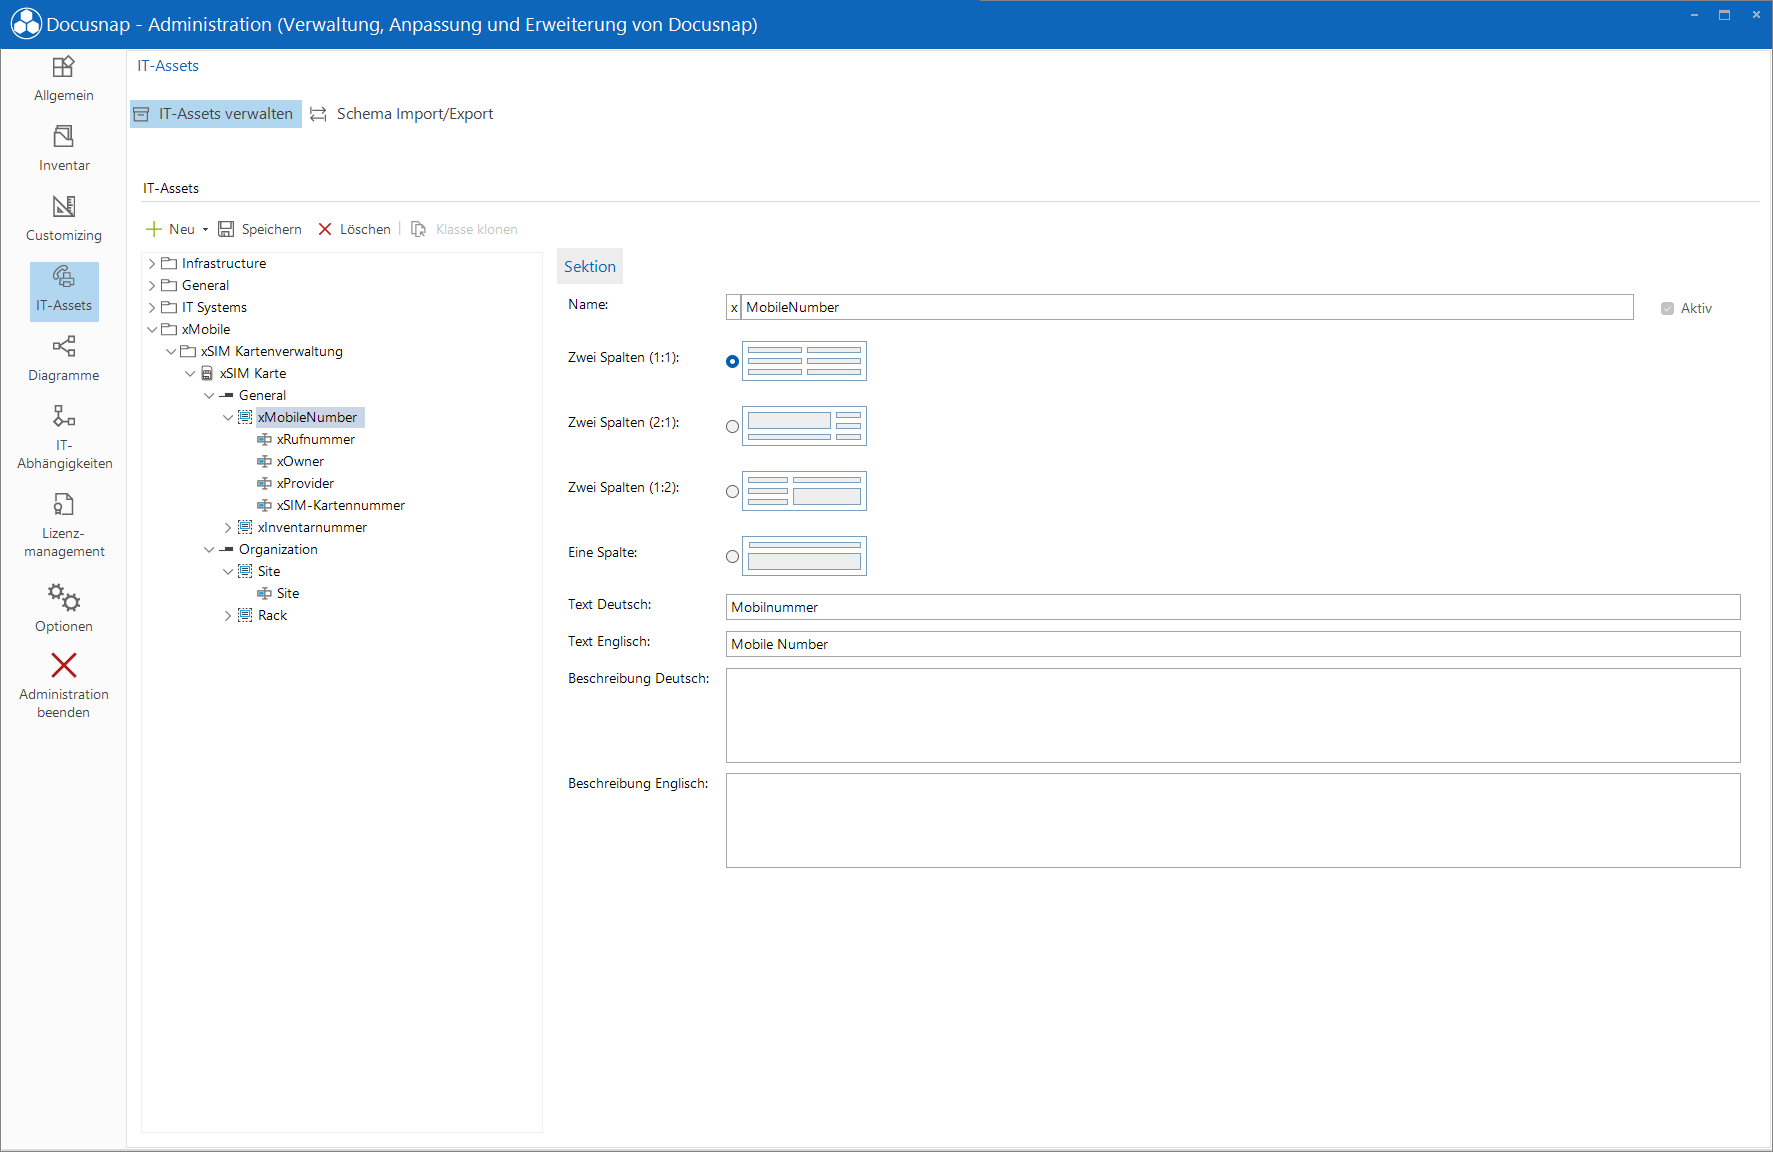Expand the IT Systems tree folder
1773x1152 pixels.
pyautogui.click(x=152, y=307)
